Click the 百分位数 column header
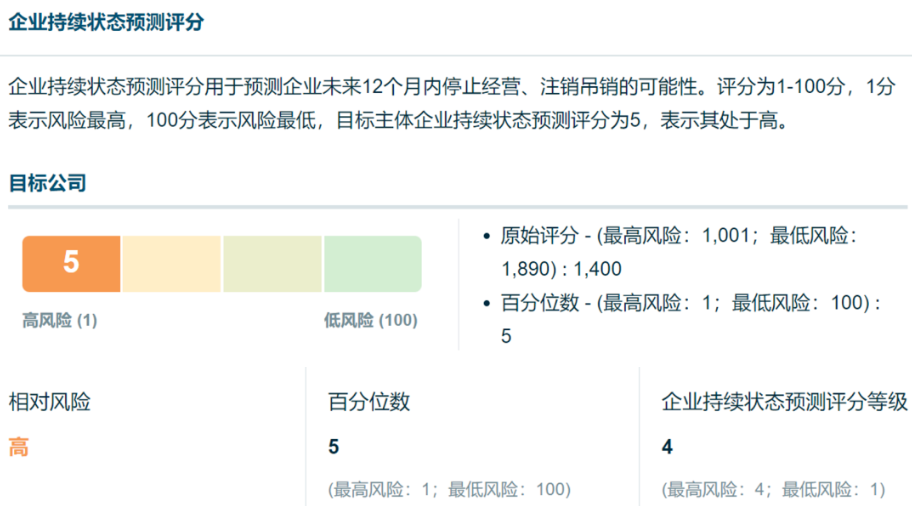The height and width of the screenshot is (519, 912). pyautogui.click(x=369, y=402)
